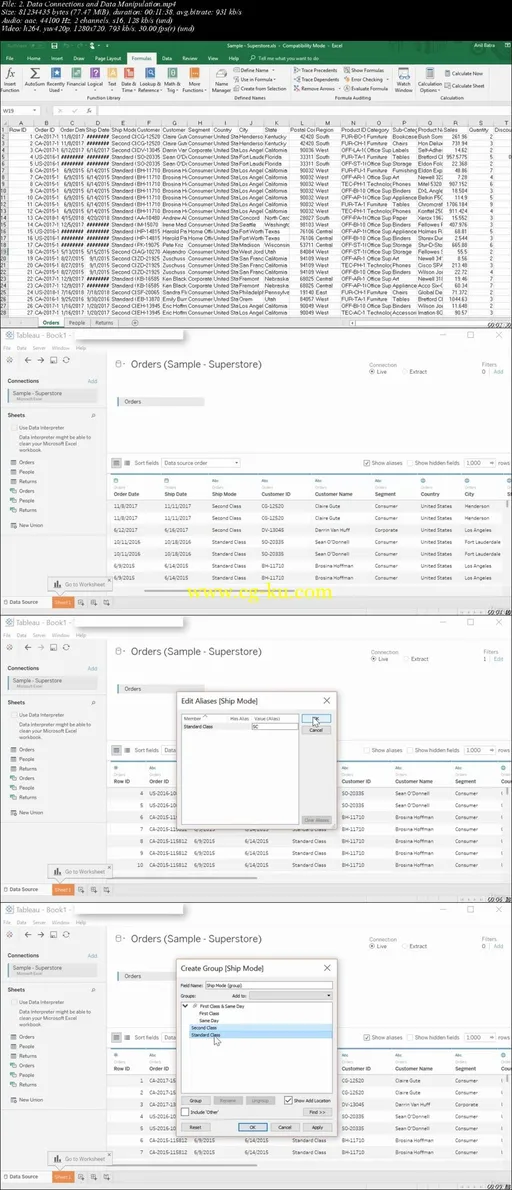Click Show Formulas in Excel ribbon

click(x=363, y=70)
